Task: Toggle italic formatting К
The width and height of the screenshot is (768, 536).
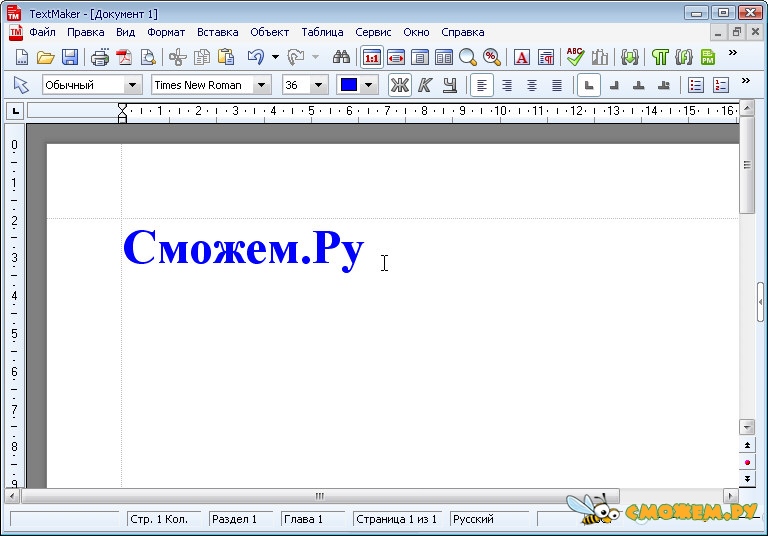Action: click(425, 85)
